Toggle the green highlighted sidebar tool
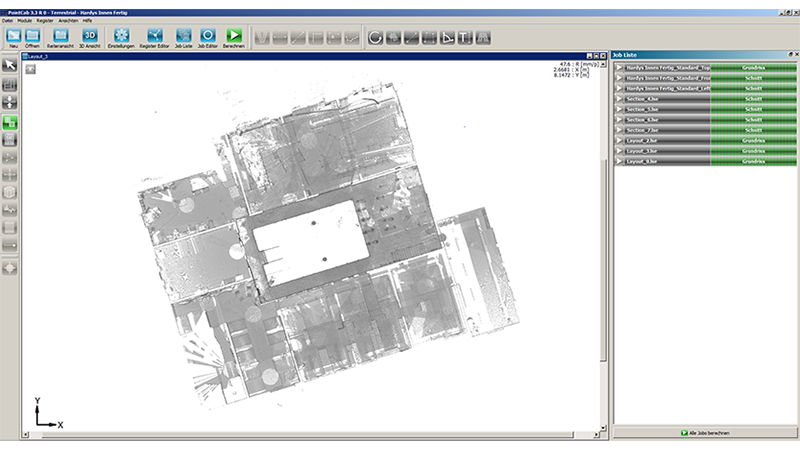This screenshot has height=450, width=800. tap(10, 122)
